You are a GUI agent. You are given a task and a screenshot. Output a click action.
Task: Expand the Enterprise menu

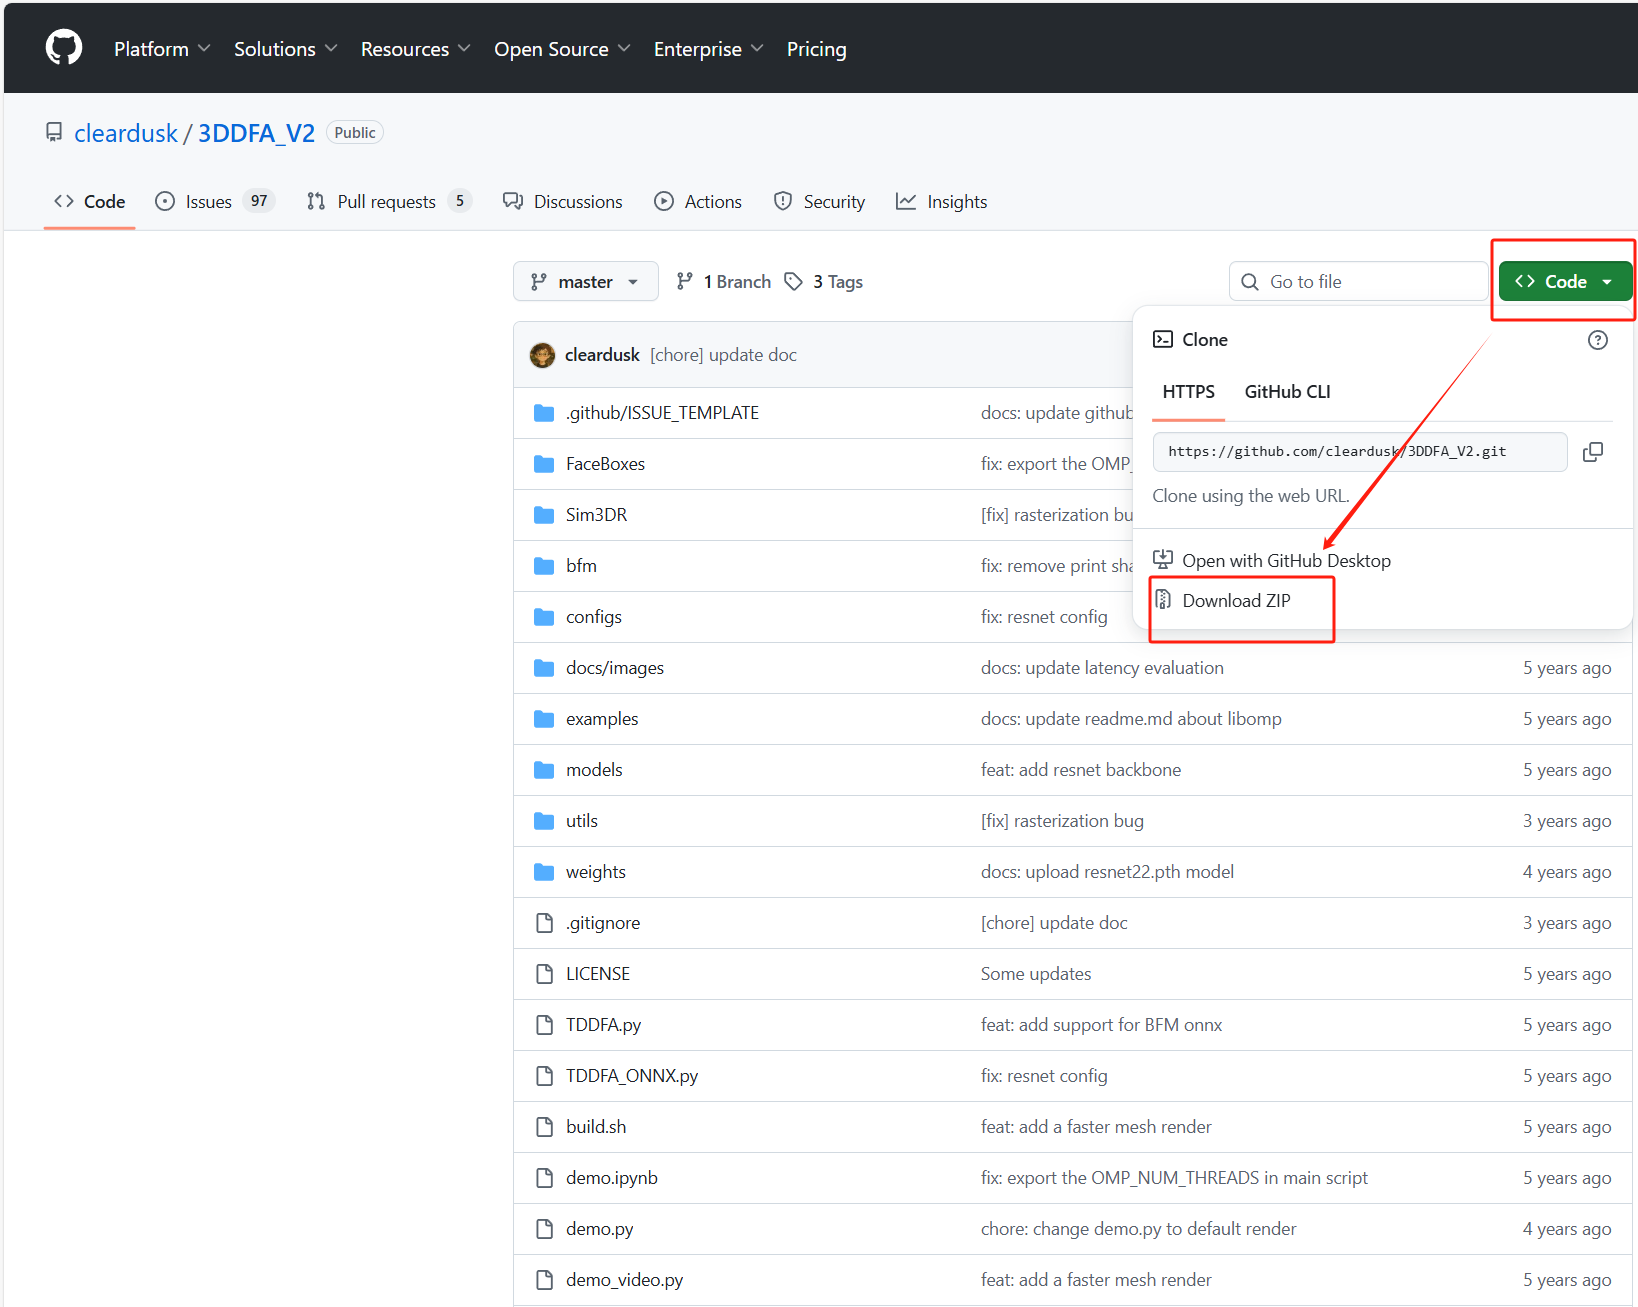(x=708, y=49)
